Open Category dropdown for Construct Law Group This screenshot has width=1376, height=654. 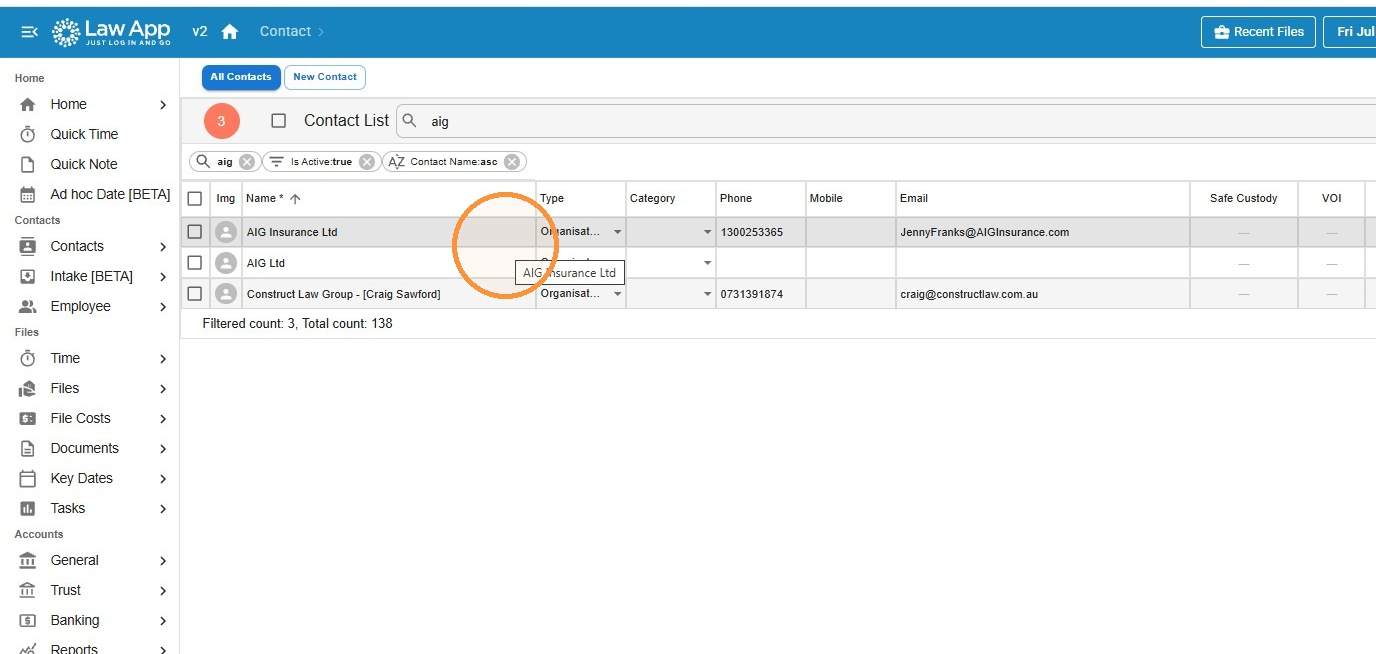pos(707,294)
